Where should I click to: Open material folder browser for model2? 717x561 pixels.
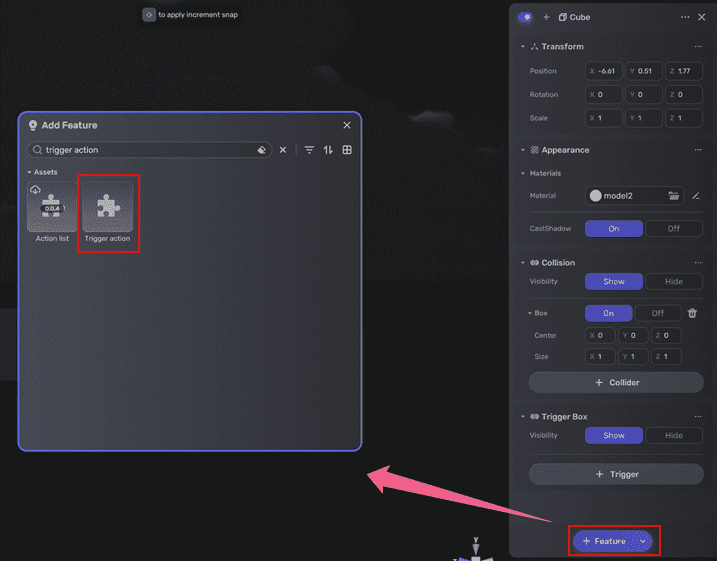coord(674,196)
